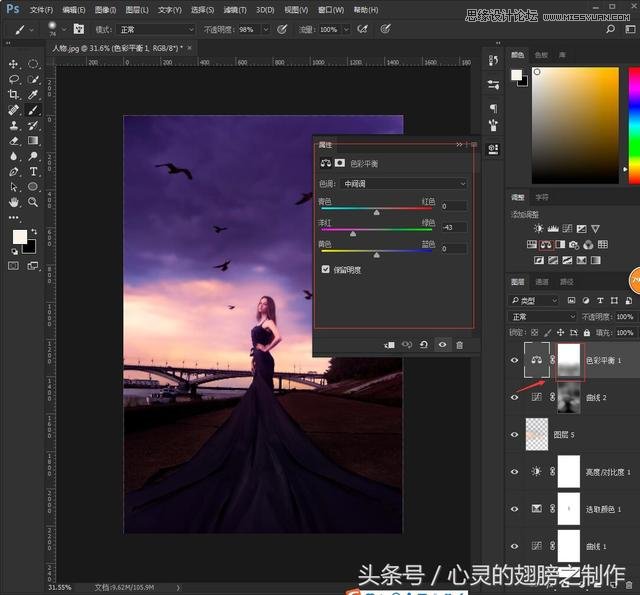Select the 曲线 2 layer
Viewport: 640px width, 595px height.
point(596,397)
